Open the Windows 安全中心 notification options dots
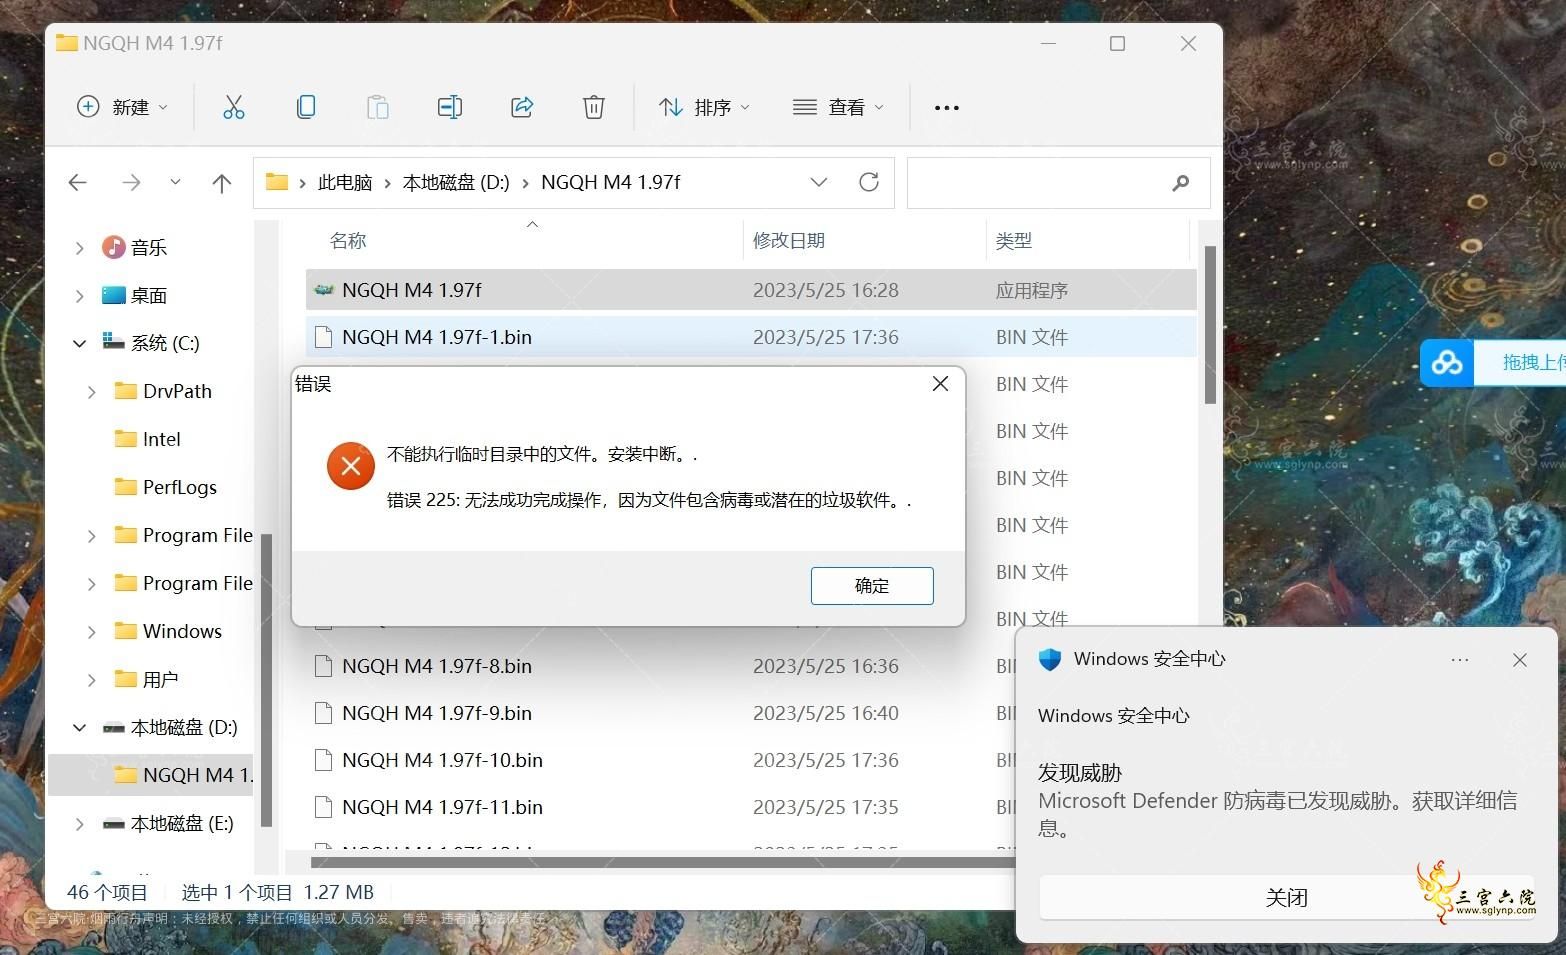This screenshot has width=1566, height=955. (1460, 660)
